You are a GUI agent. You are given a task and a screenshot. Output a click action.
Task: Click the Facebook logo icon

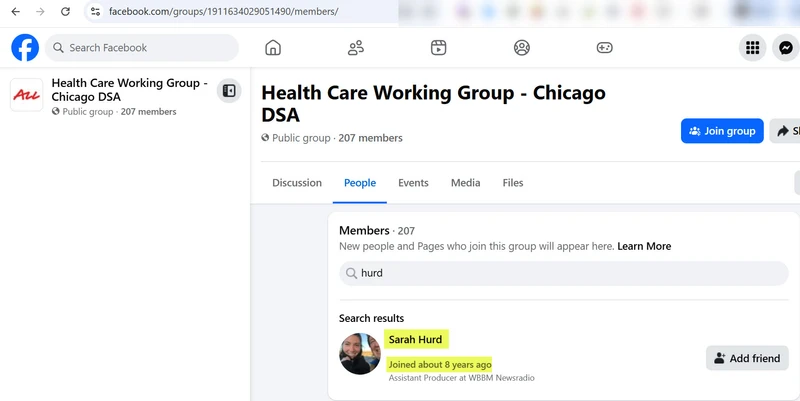pyautogui.click(x=25, y=48)
